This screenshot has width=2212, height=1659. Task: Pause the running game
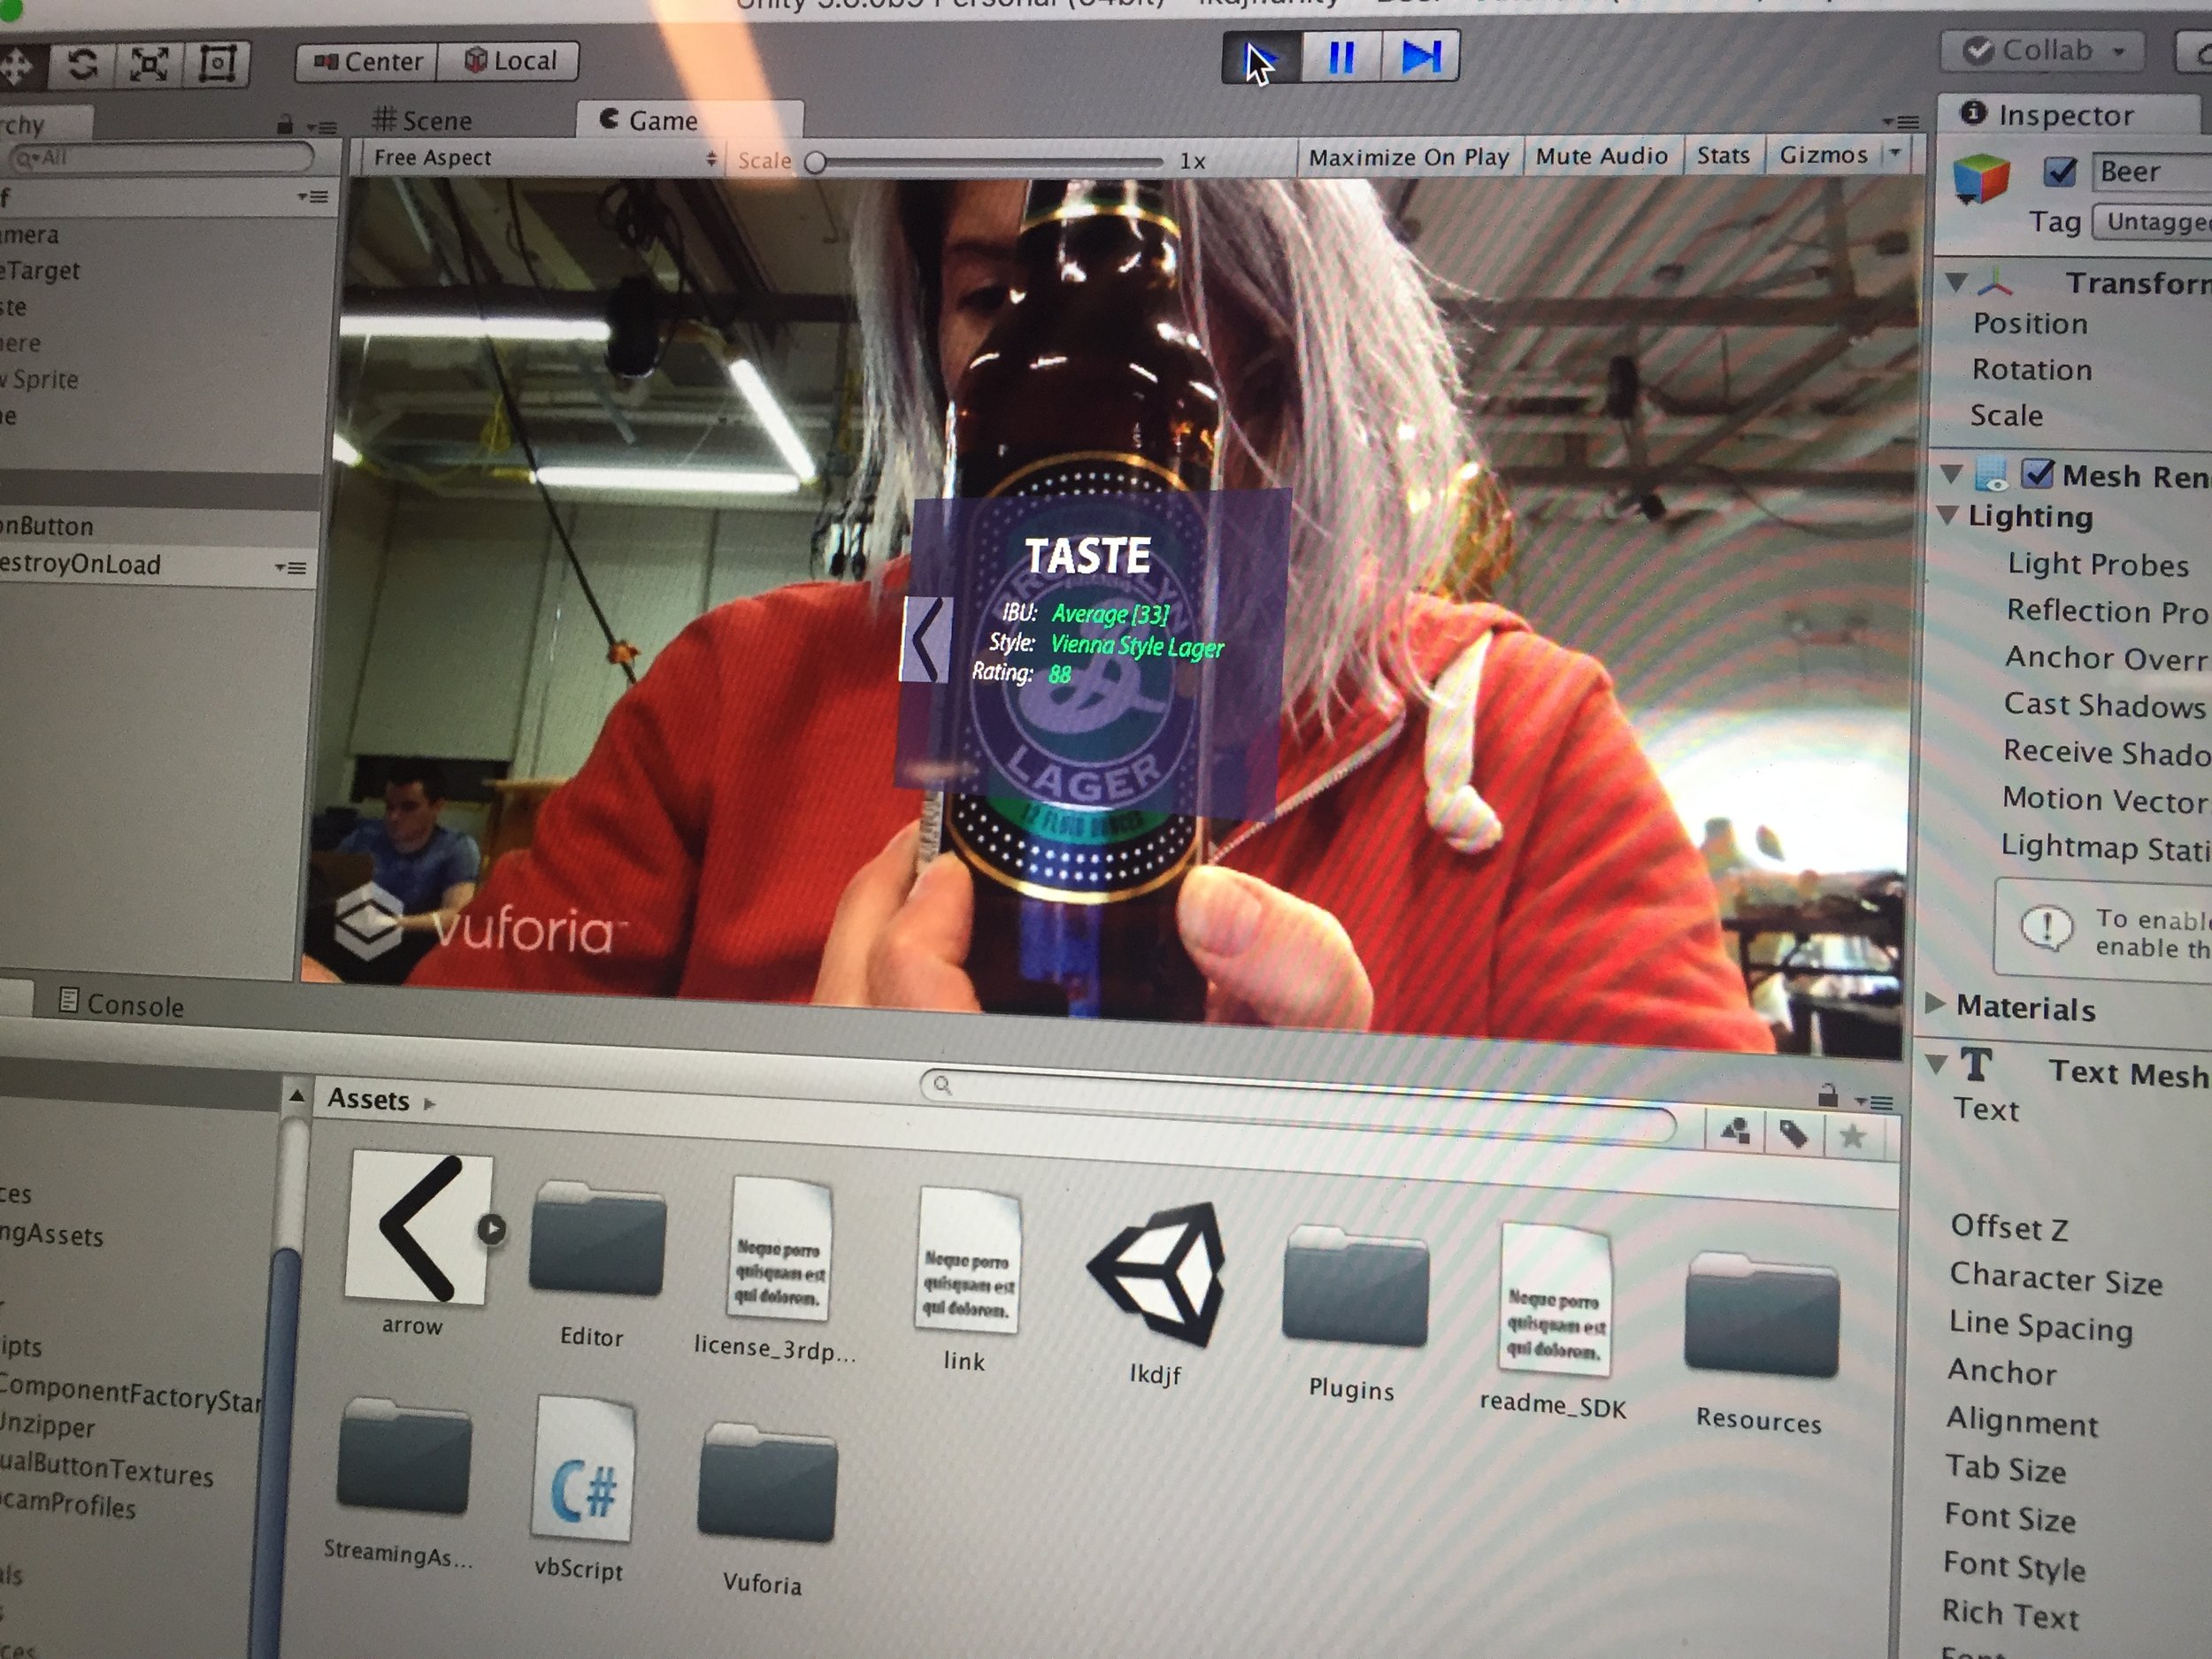click(x=1341, y=58)
